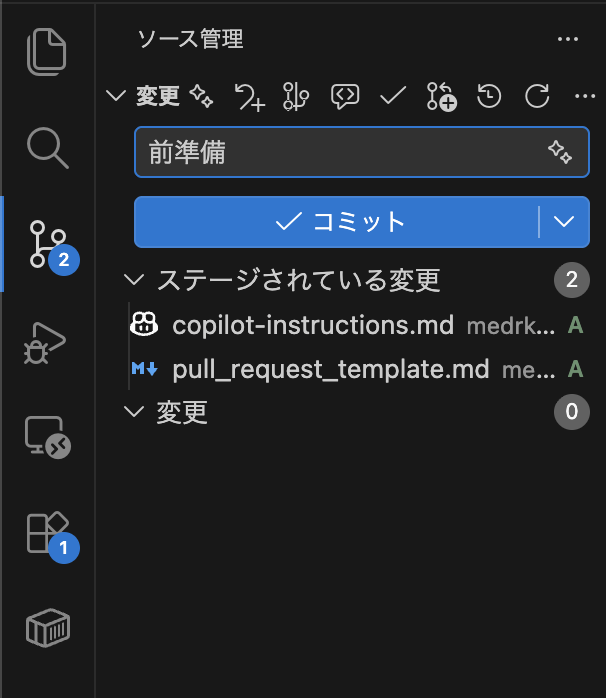Collapse the 変更 section with count 0
Screen dimensions: 606x698
(134, 412)
